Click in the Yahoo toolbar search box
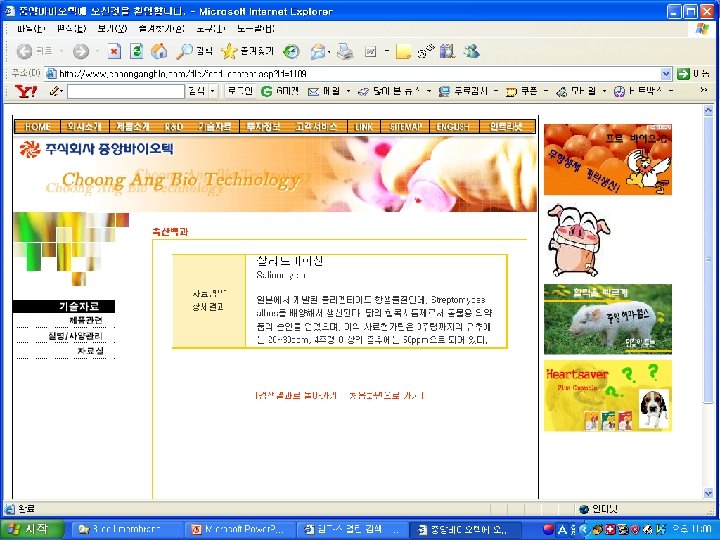This screenshot has width=720, height=540. [126, 91]
